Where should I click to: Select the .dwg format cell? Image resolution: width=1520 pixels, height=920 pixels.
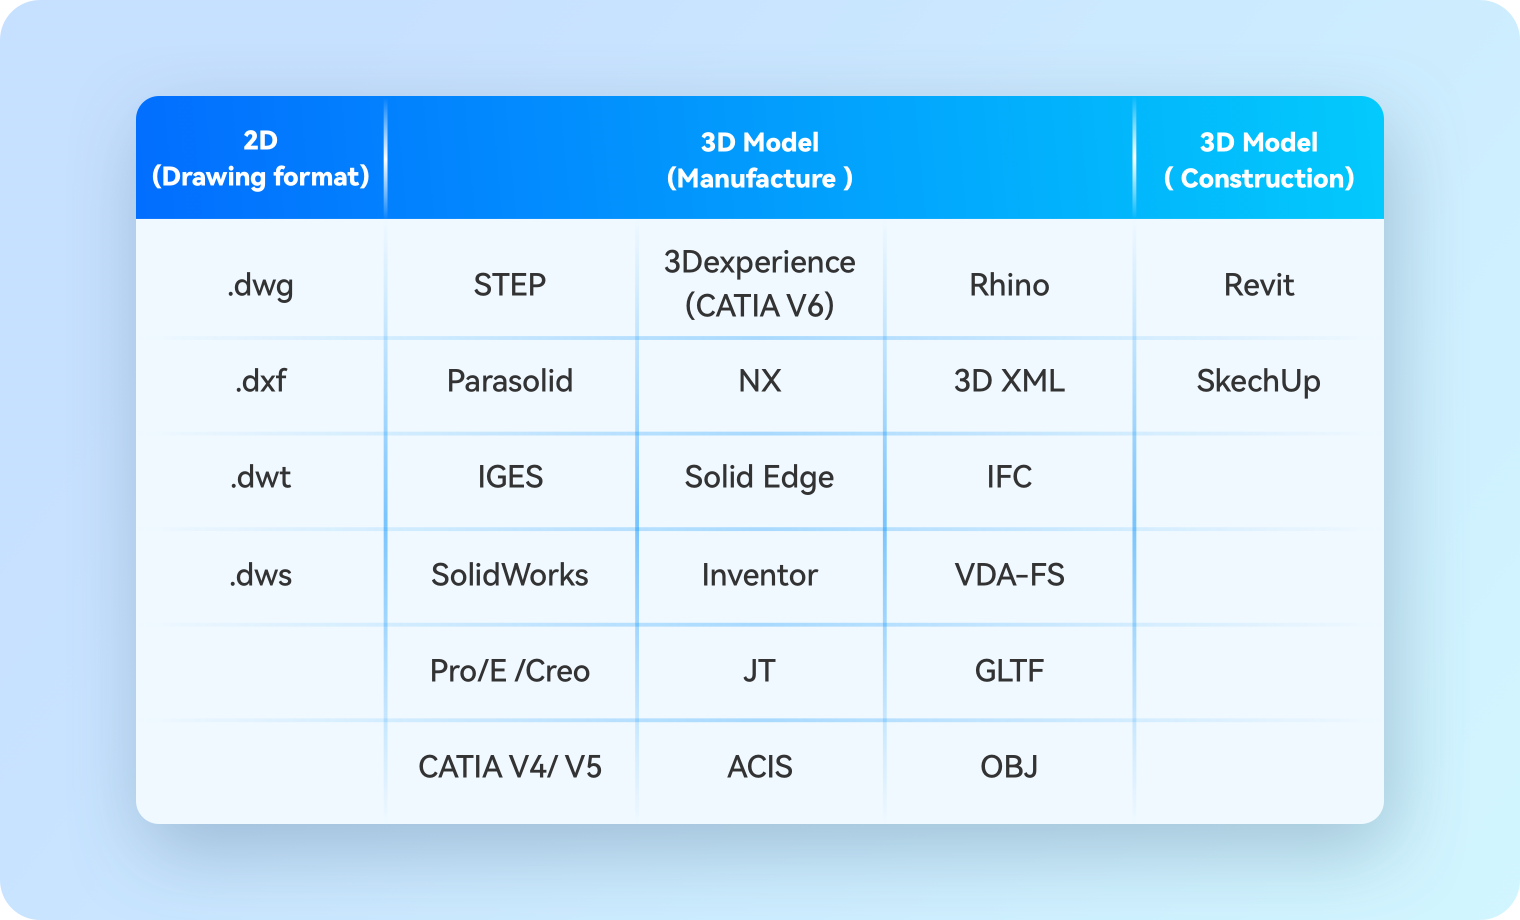pyautogui.click(x=260, y=285)
